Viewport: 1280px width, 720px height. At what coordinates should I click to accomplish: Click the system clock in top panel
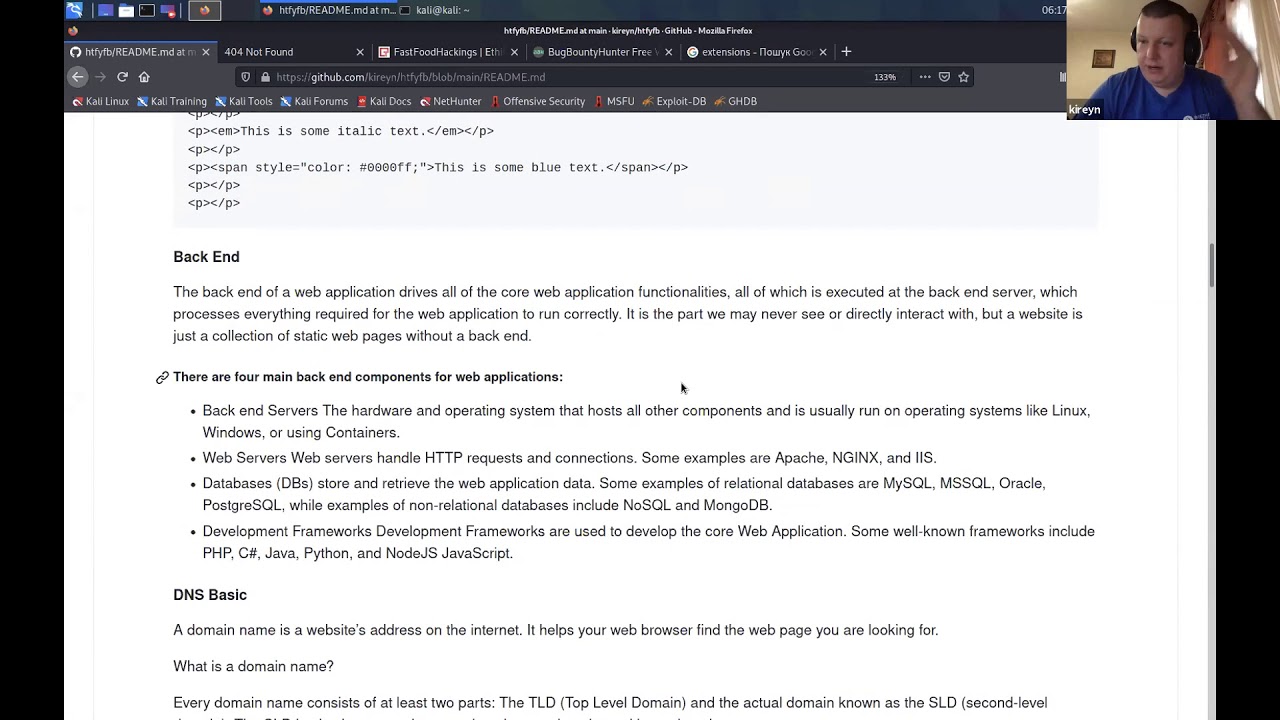[x=1053, y=10]
